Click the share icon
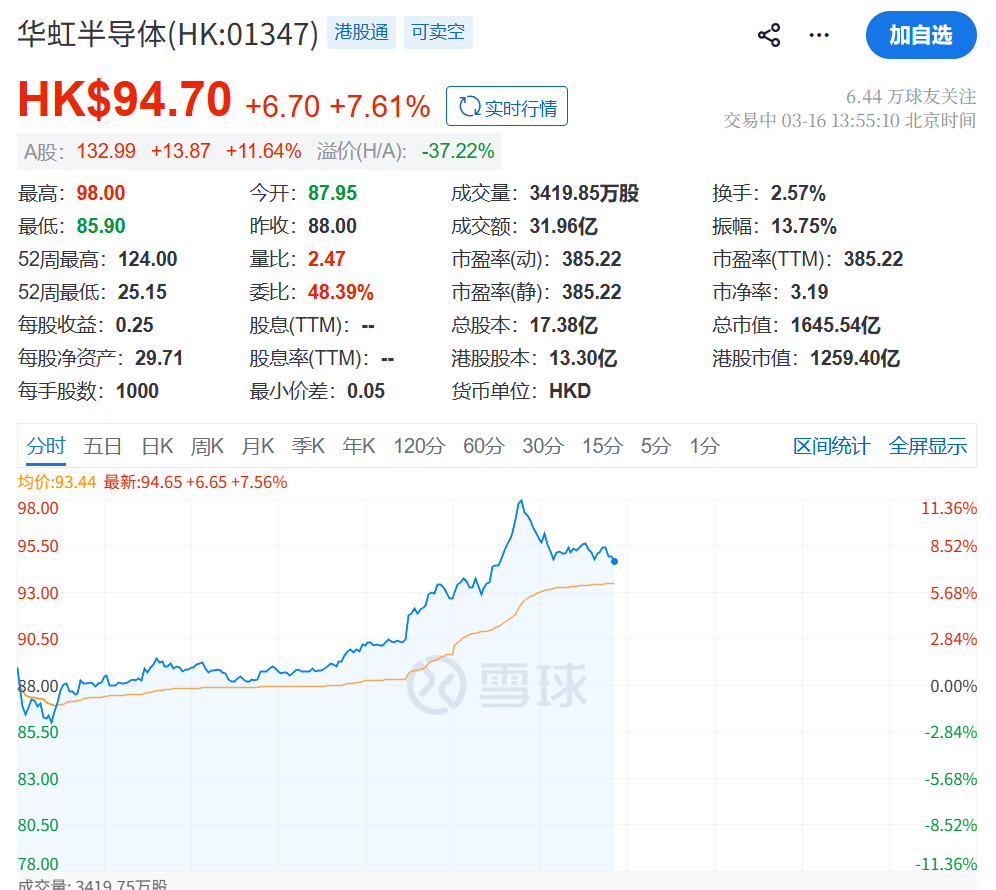Screen dimensions: 996x890 coord(768,34)
